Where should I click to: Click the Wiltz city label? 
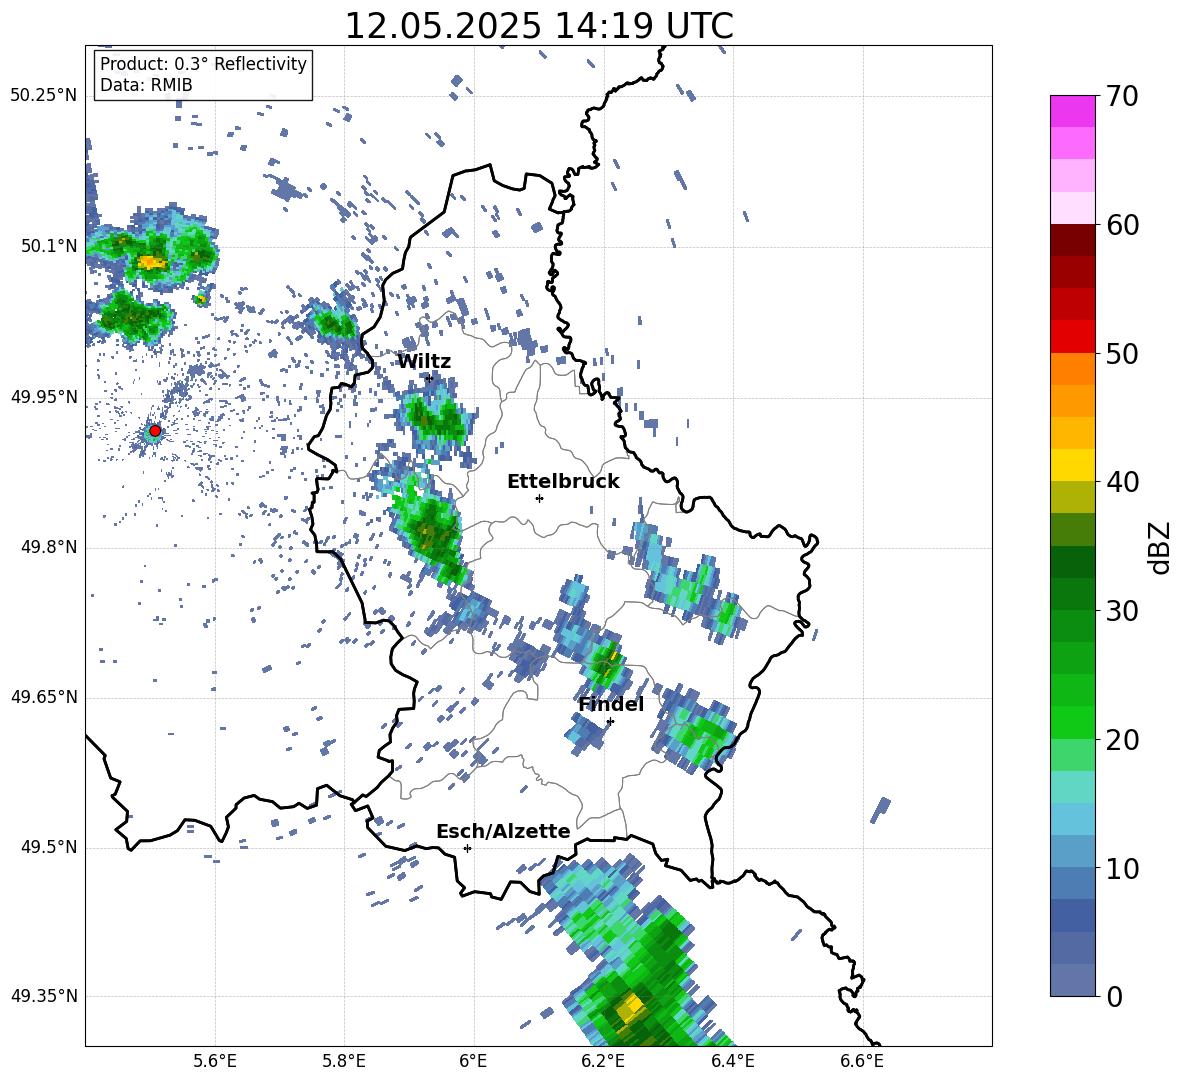coord(424,362)
